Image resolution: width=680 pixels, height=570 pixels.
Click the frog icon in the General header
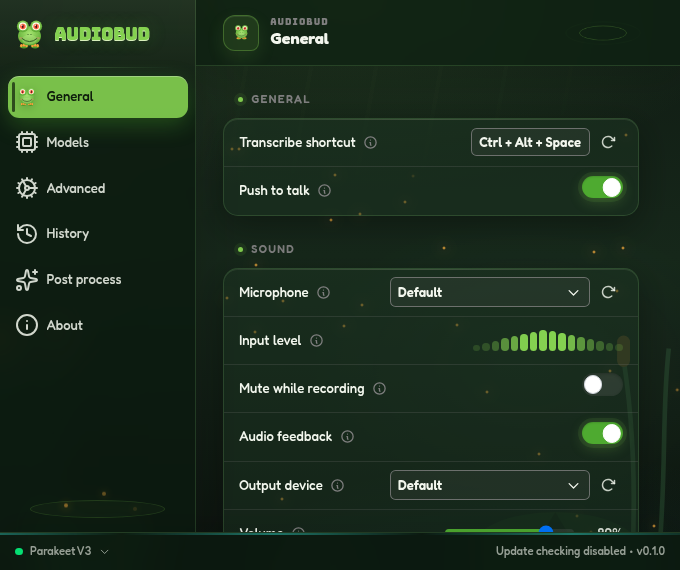point(241,33)
